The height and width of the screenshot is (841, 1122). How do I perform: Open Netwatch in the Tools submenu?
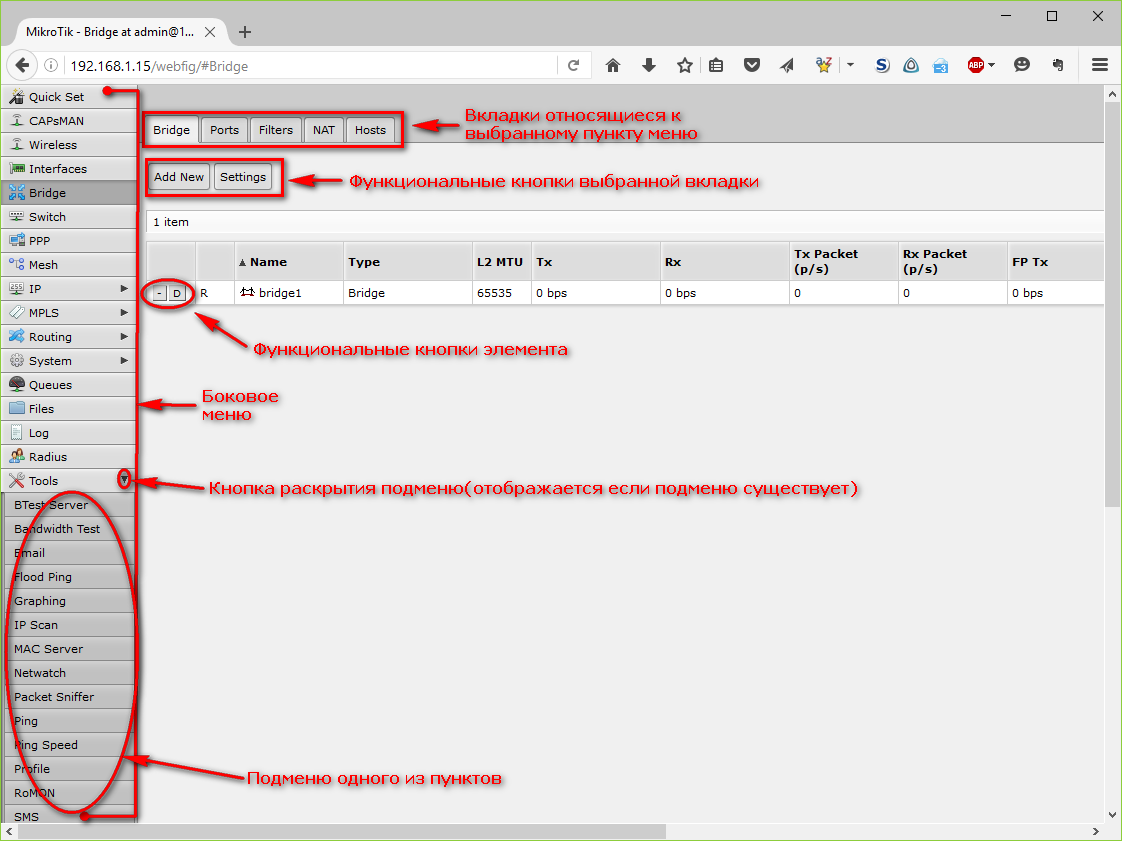point(69,673)
